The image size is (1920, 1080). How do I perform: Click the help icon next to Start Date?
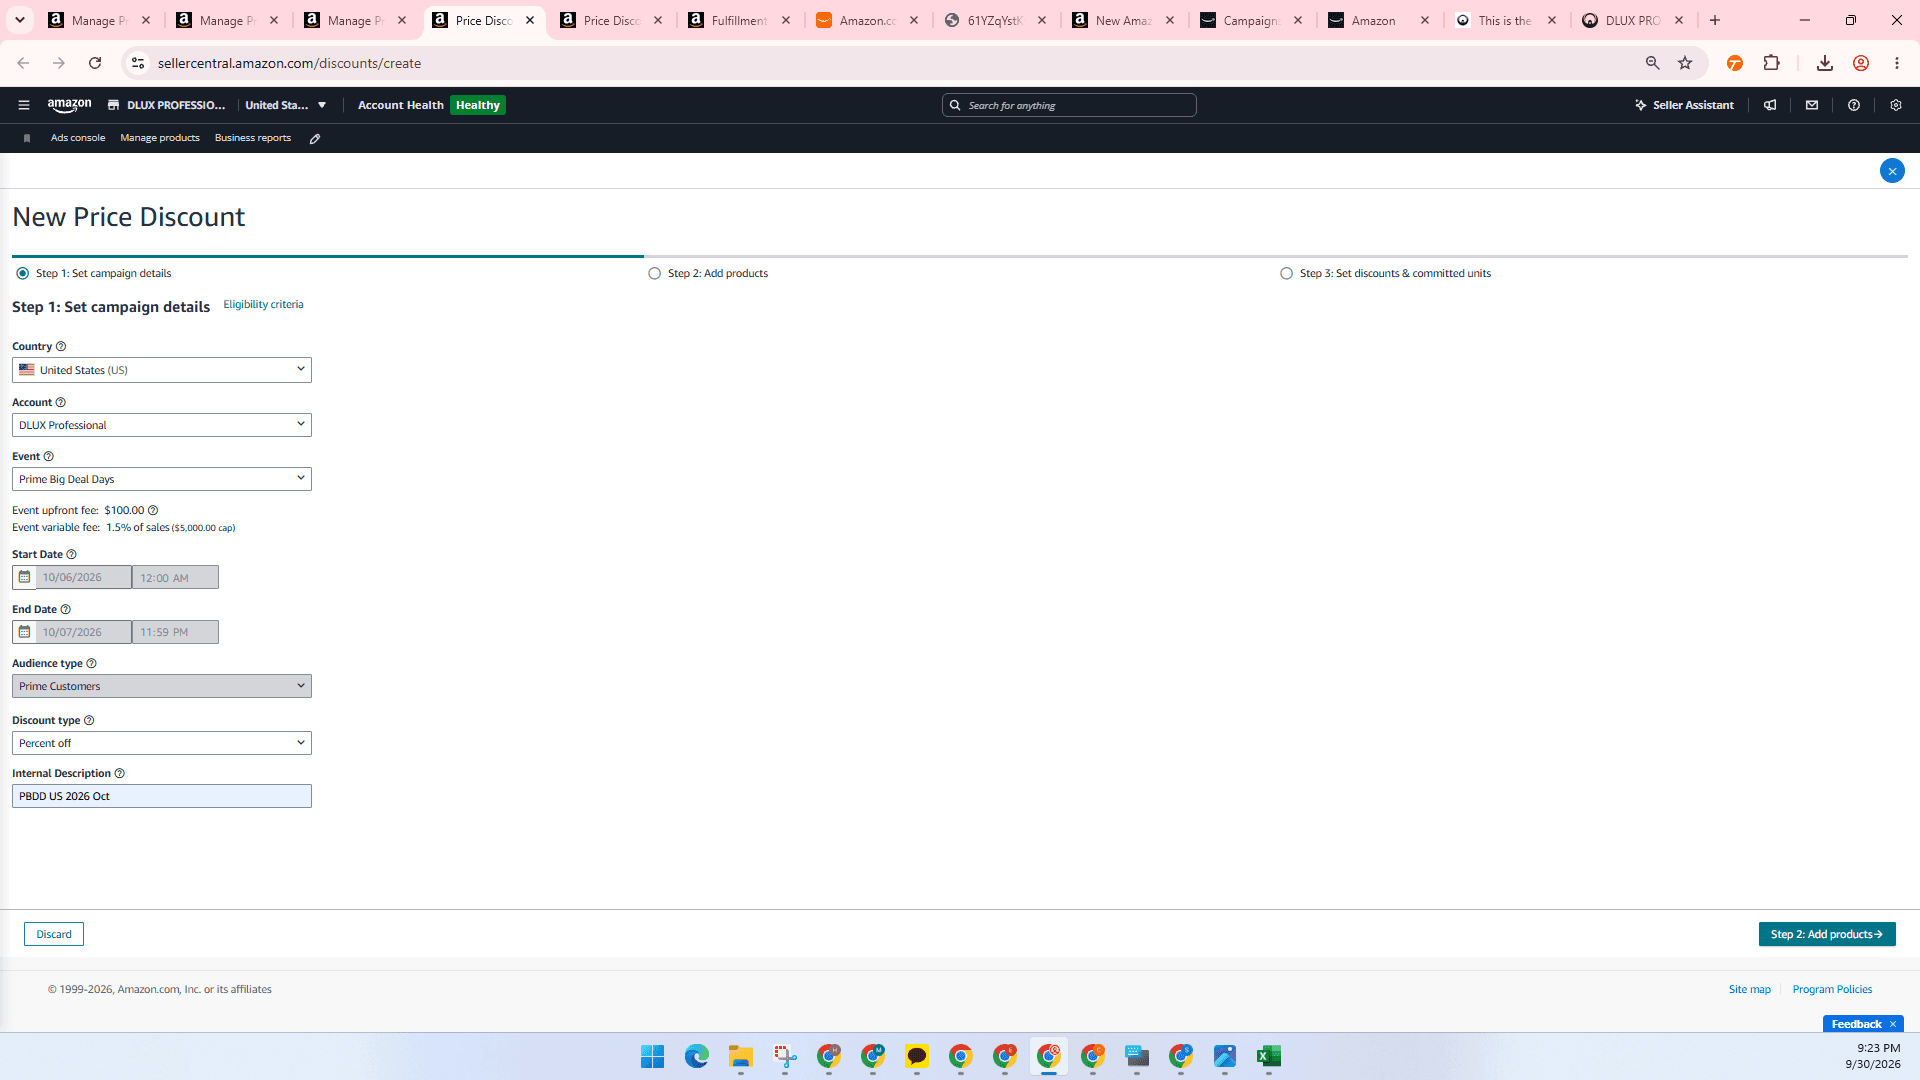tap(72, 555)
